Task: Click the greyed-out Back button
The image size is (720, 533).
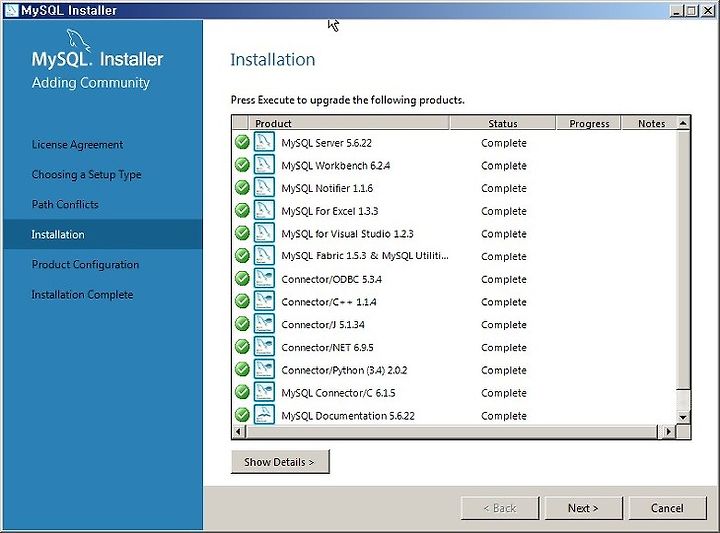Action: pos(500,508)
